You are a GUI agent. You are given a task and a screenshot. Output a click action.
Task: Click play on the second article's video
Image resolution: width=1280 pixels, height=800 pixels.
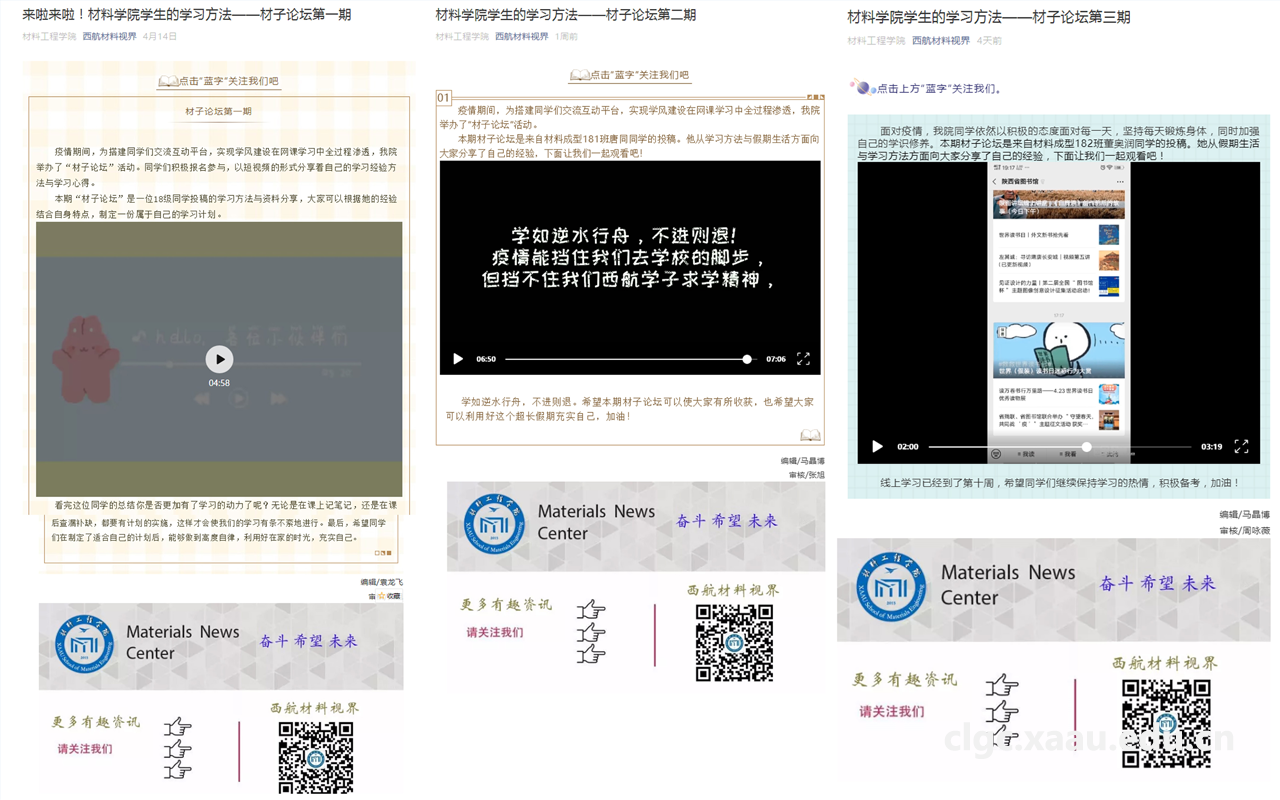pos(458,359)
